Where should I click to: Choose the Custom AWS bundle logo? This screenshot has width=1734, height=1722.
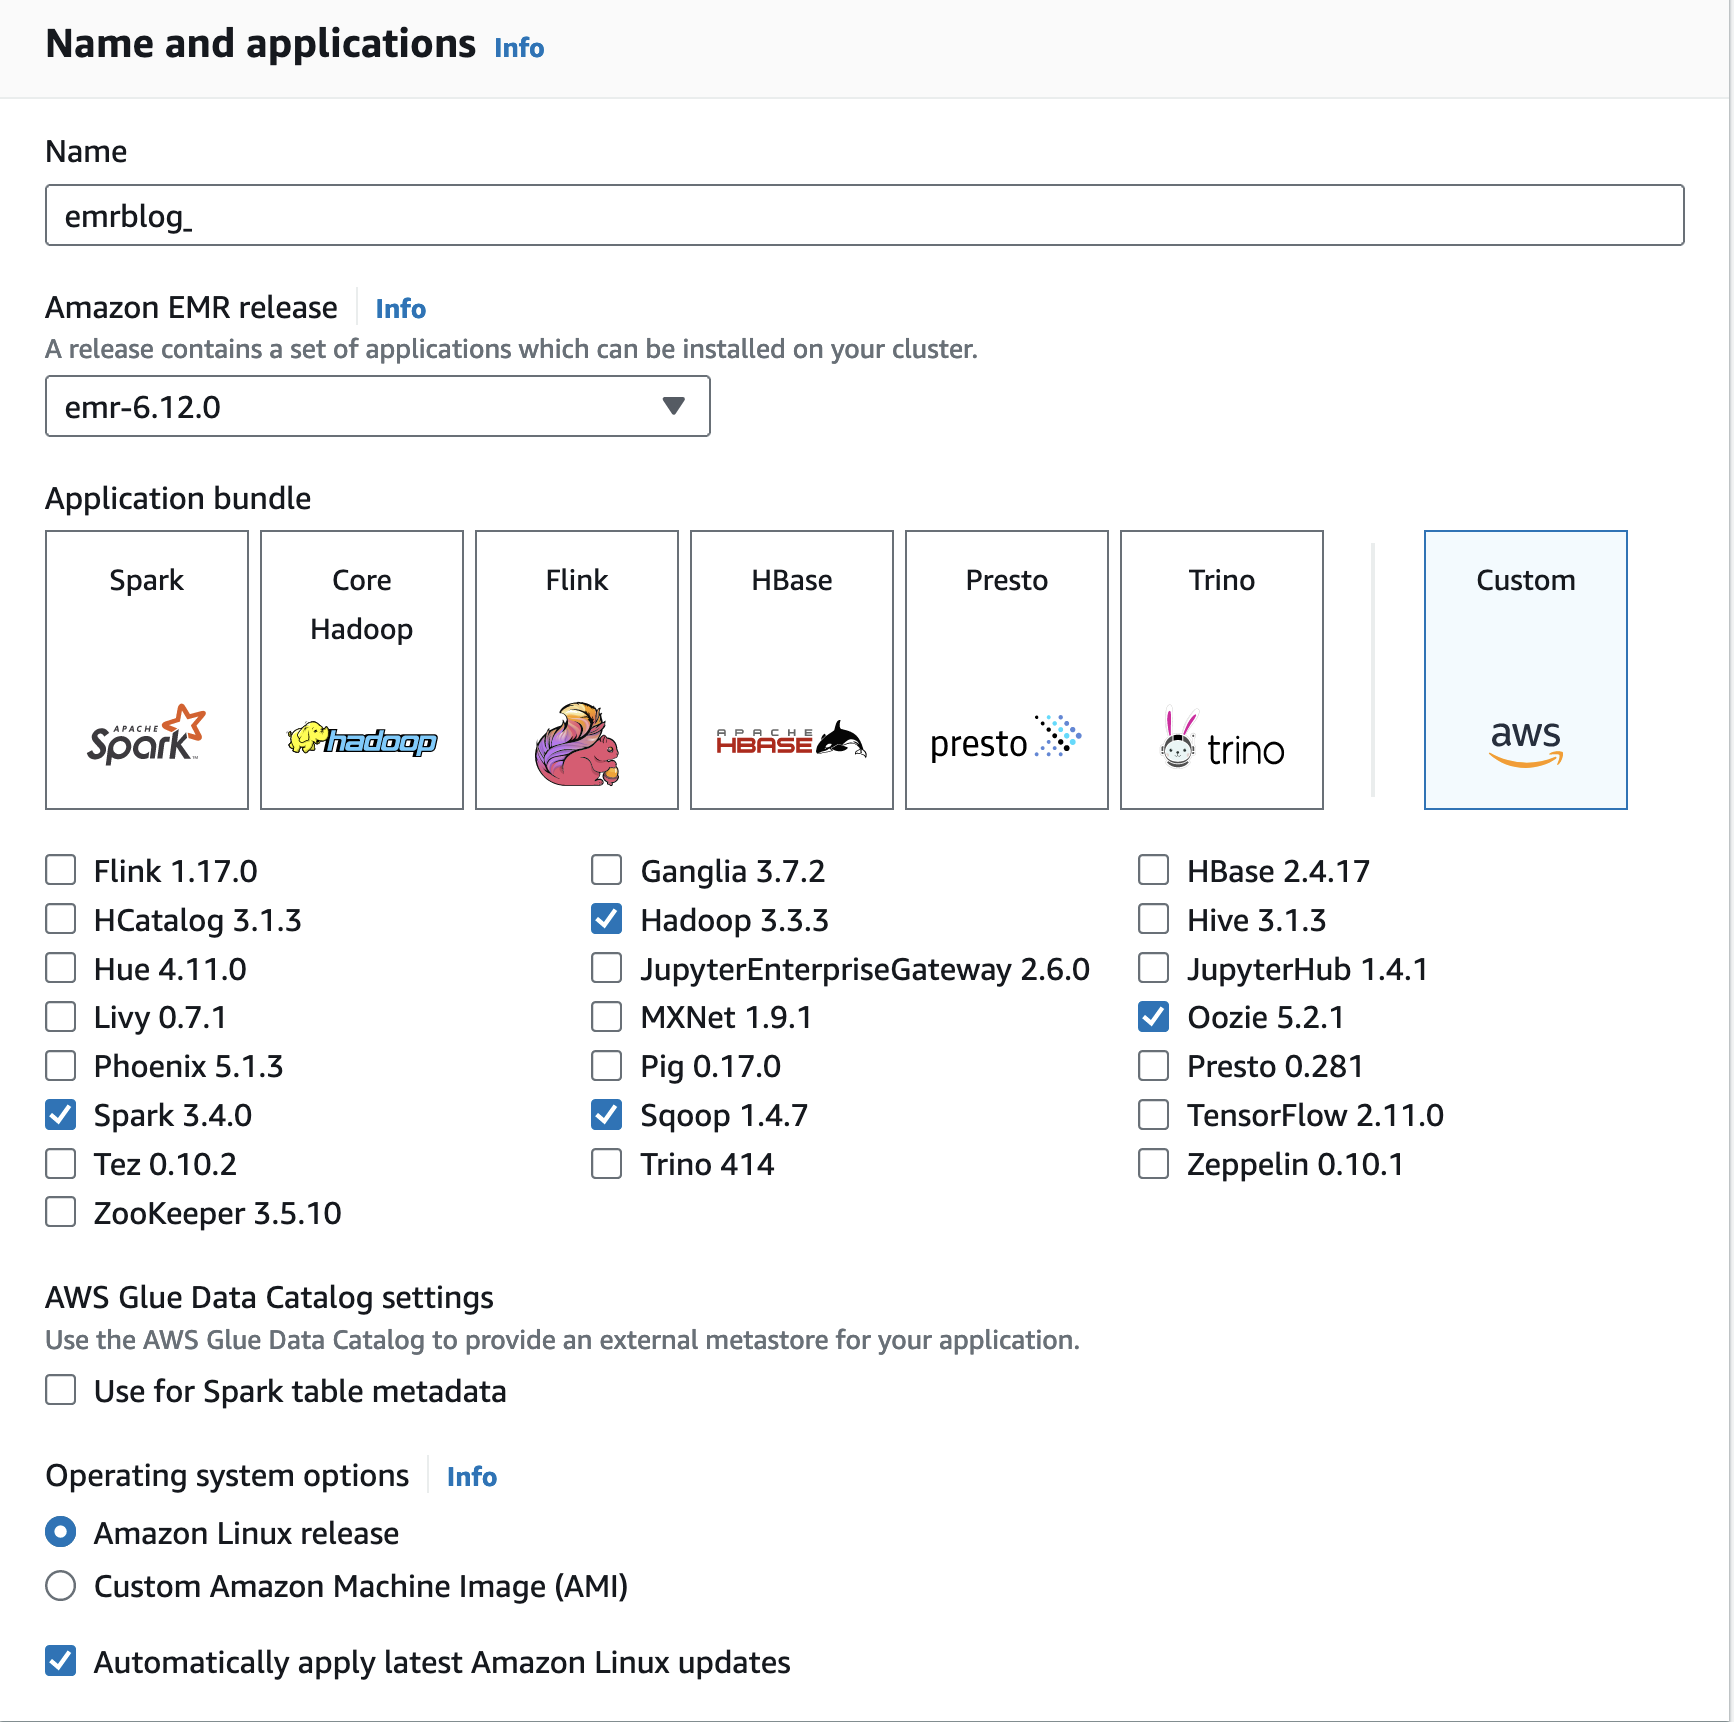pos(1526,743)
